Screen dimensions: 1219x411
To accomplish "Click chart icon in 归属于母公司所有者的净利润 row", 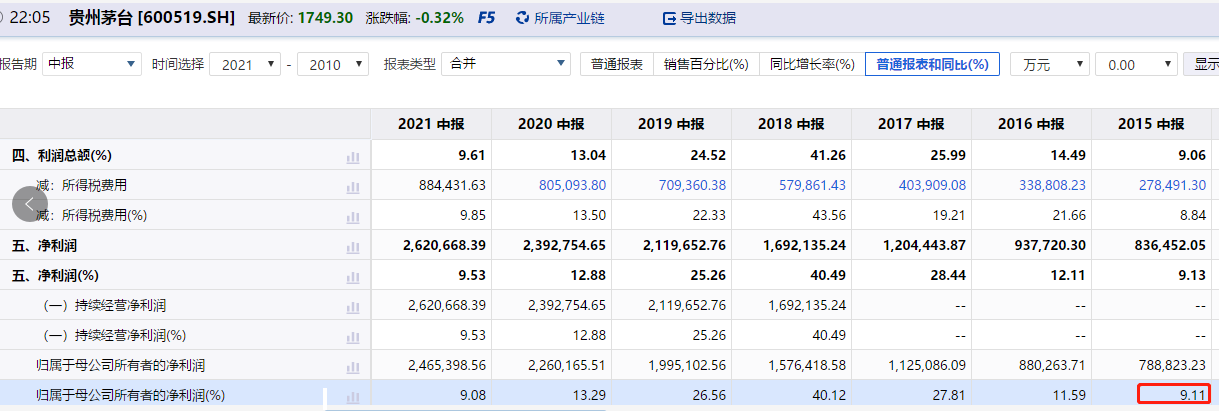I will click(352, 367).
